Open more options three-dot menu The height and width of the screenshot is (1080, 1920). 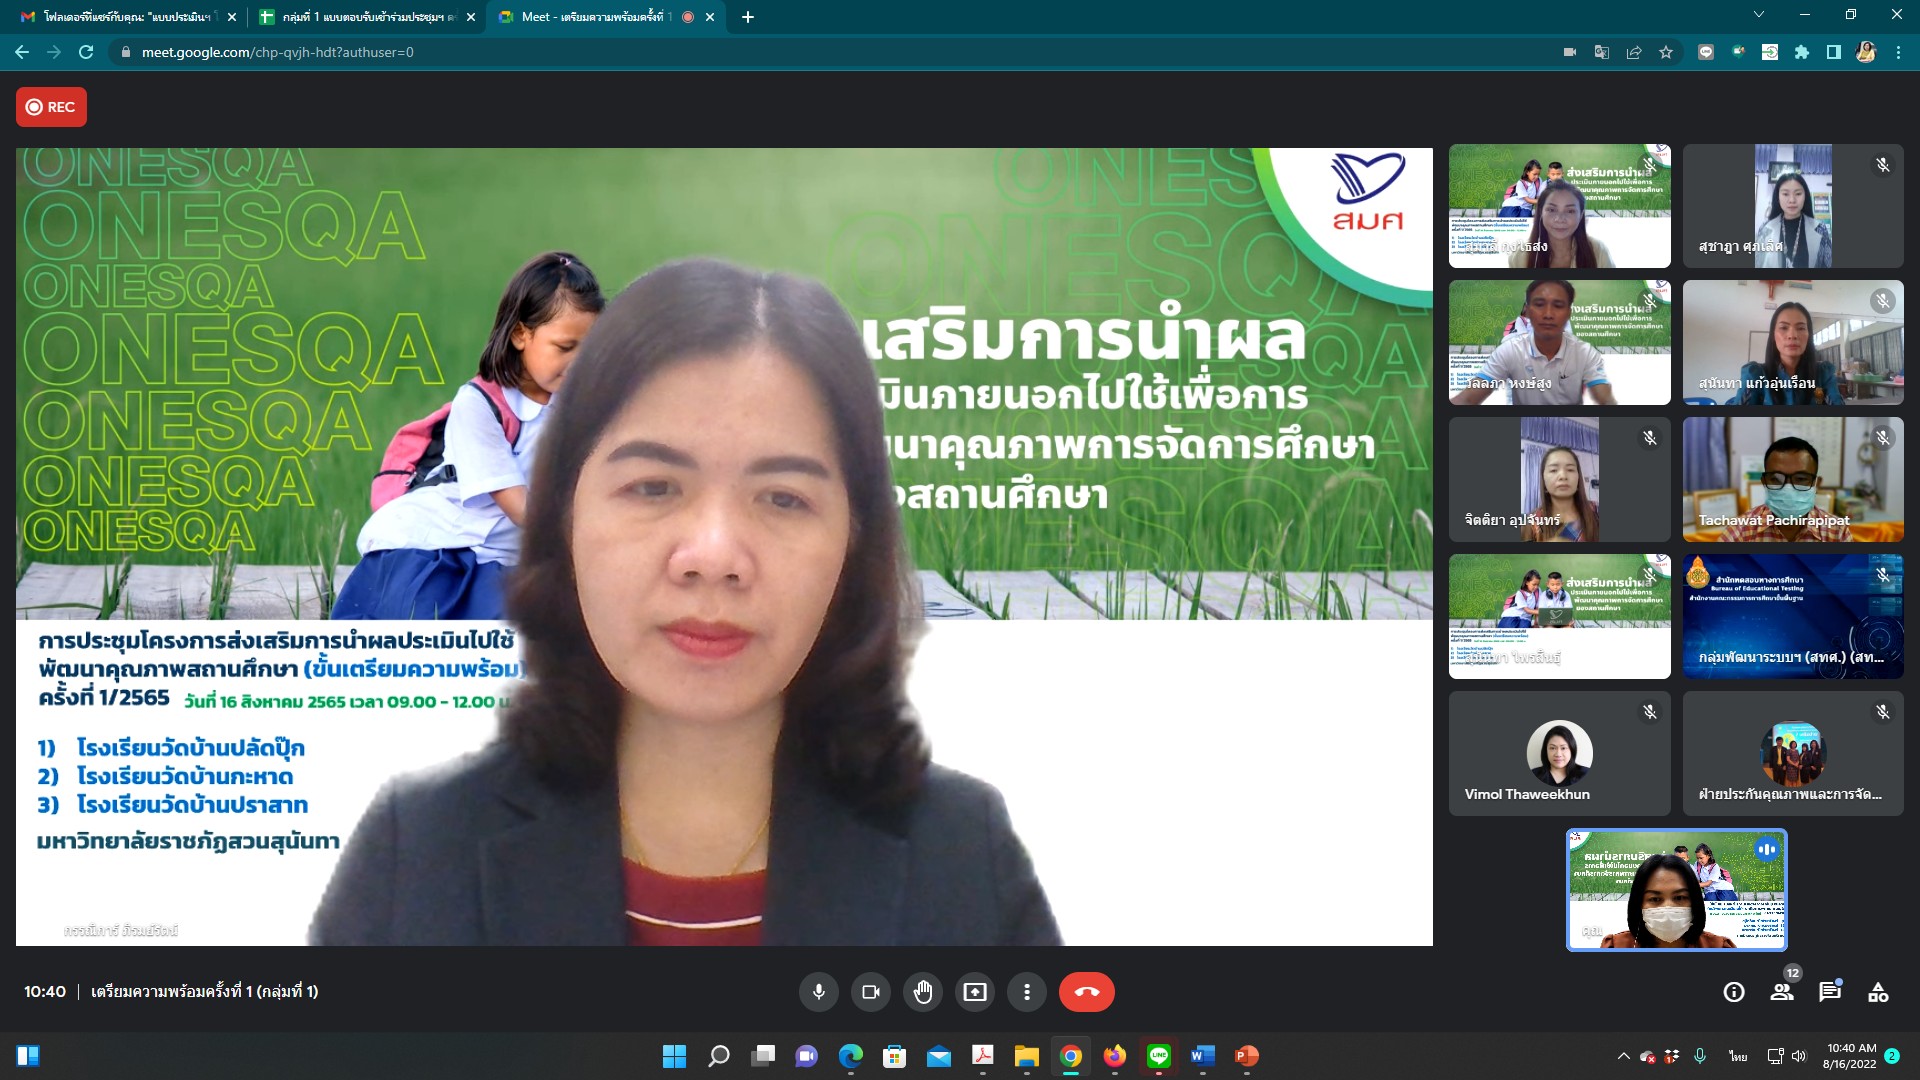(1026, 992)
